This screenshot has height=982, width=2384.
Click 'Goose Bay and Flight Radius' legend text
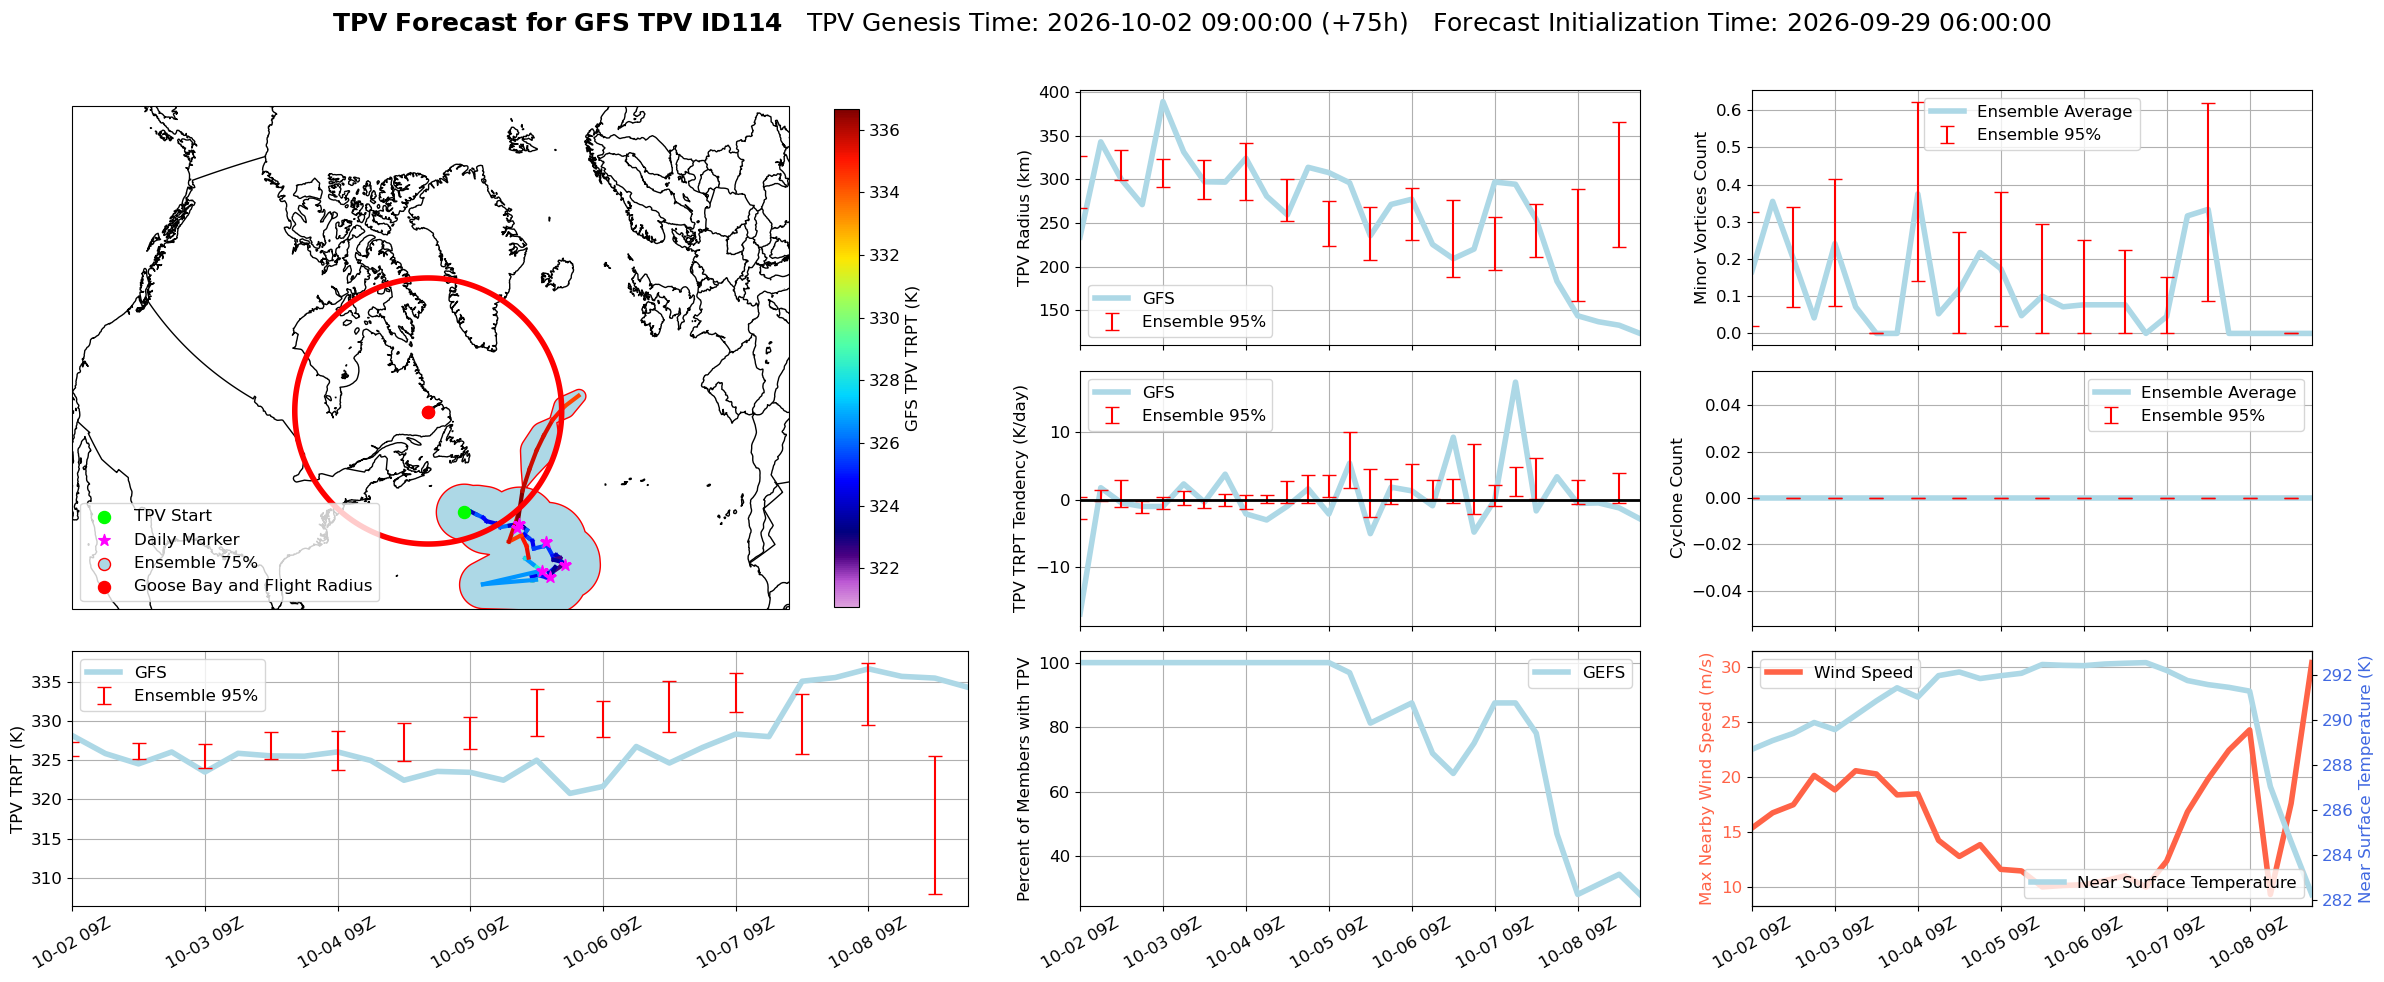tap(253, 586)
